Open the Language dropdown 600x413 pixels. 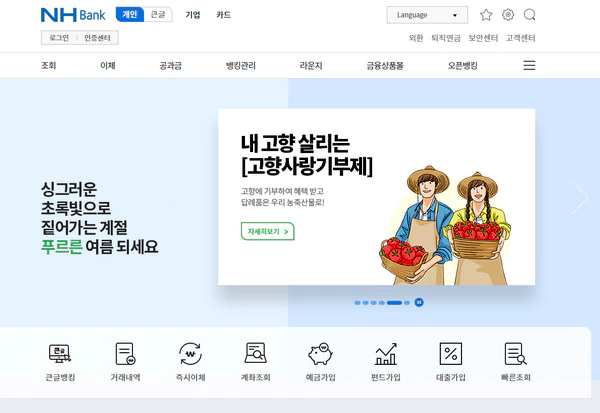pos(427,15)
